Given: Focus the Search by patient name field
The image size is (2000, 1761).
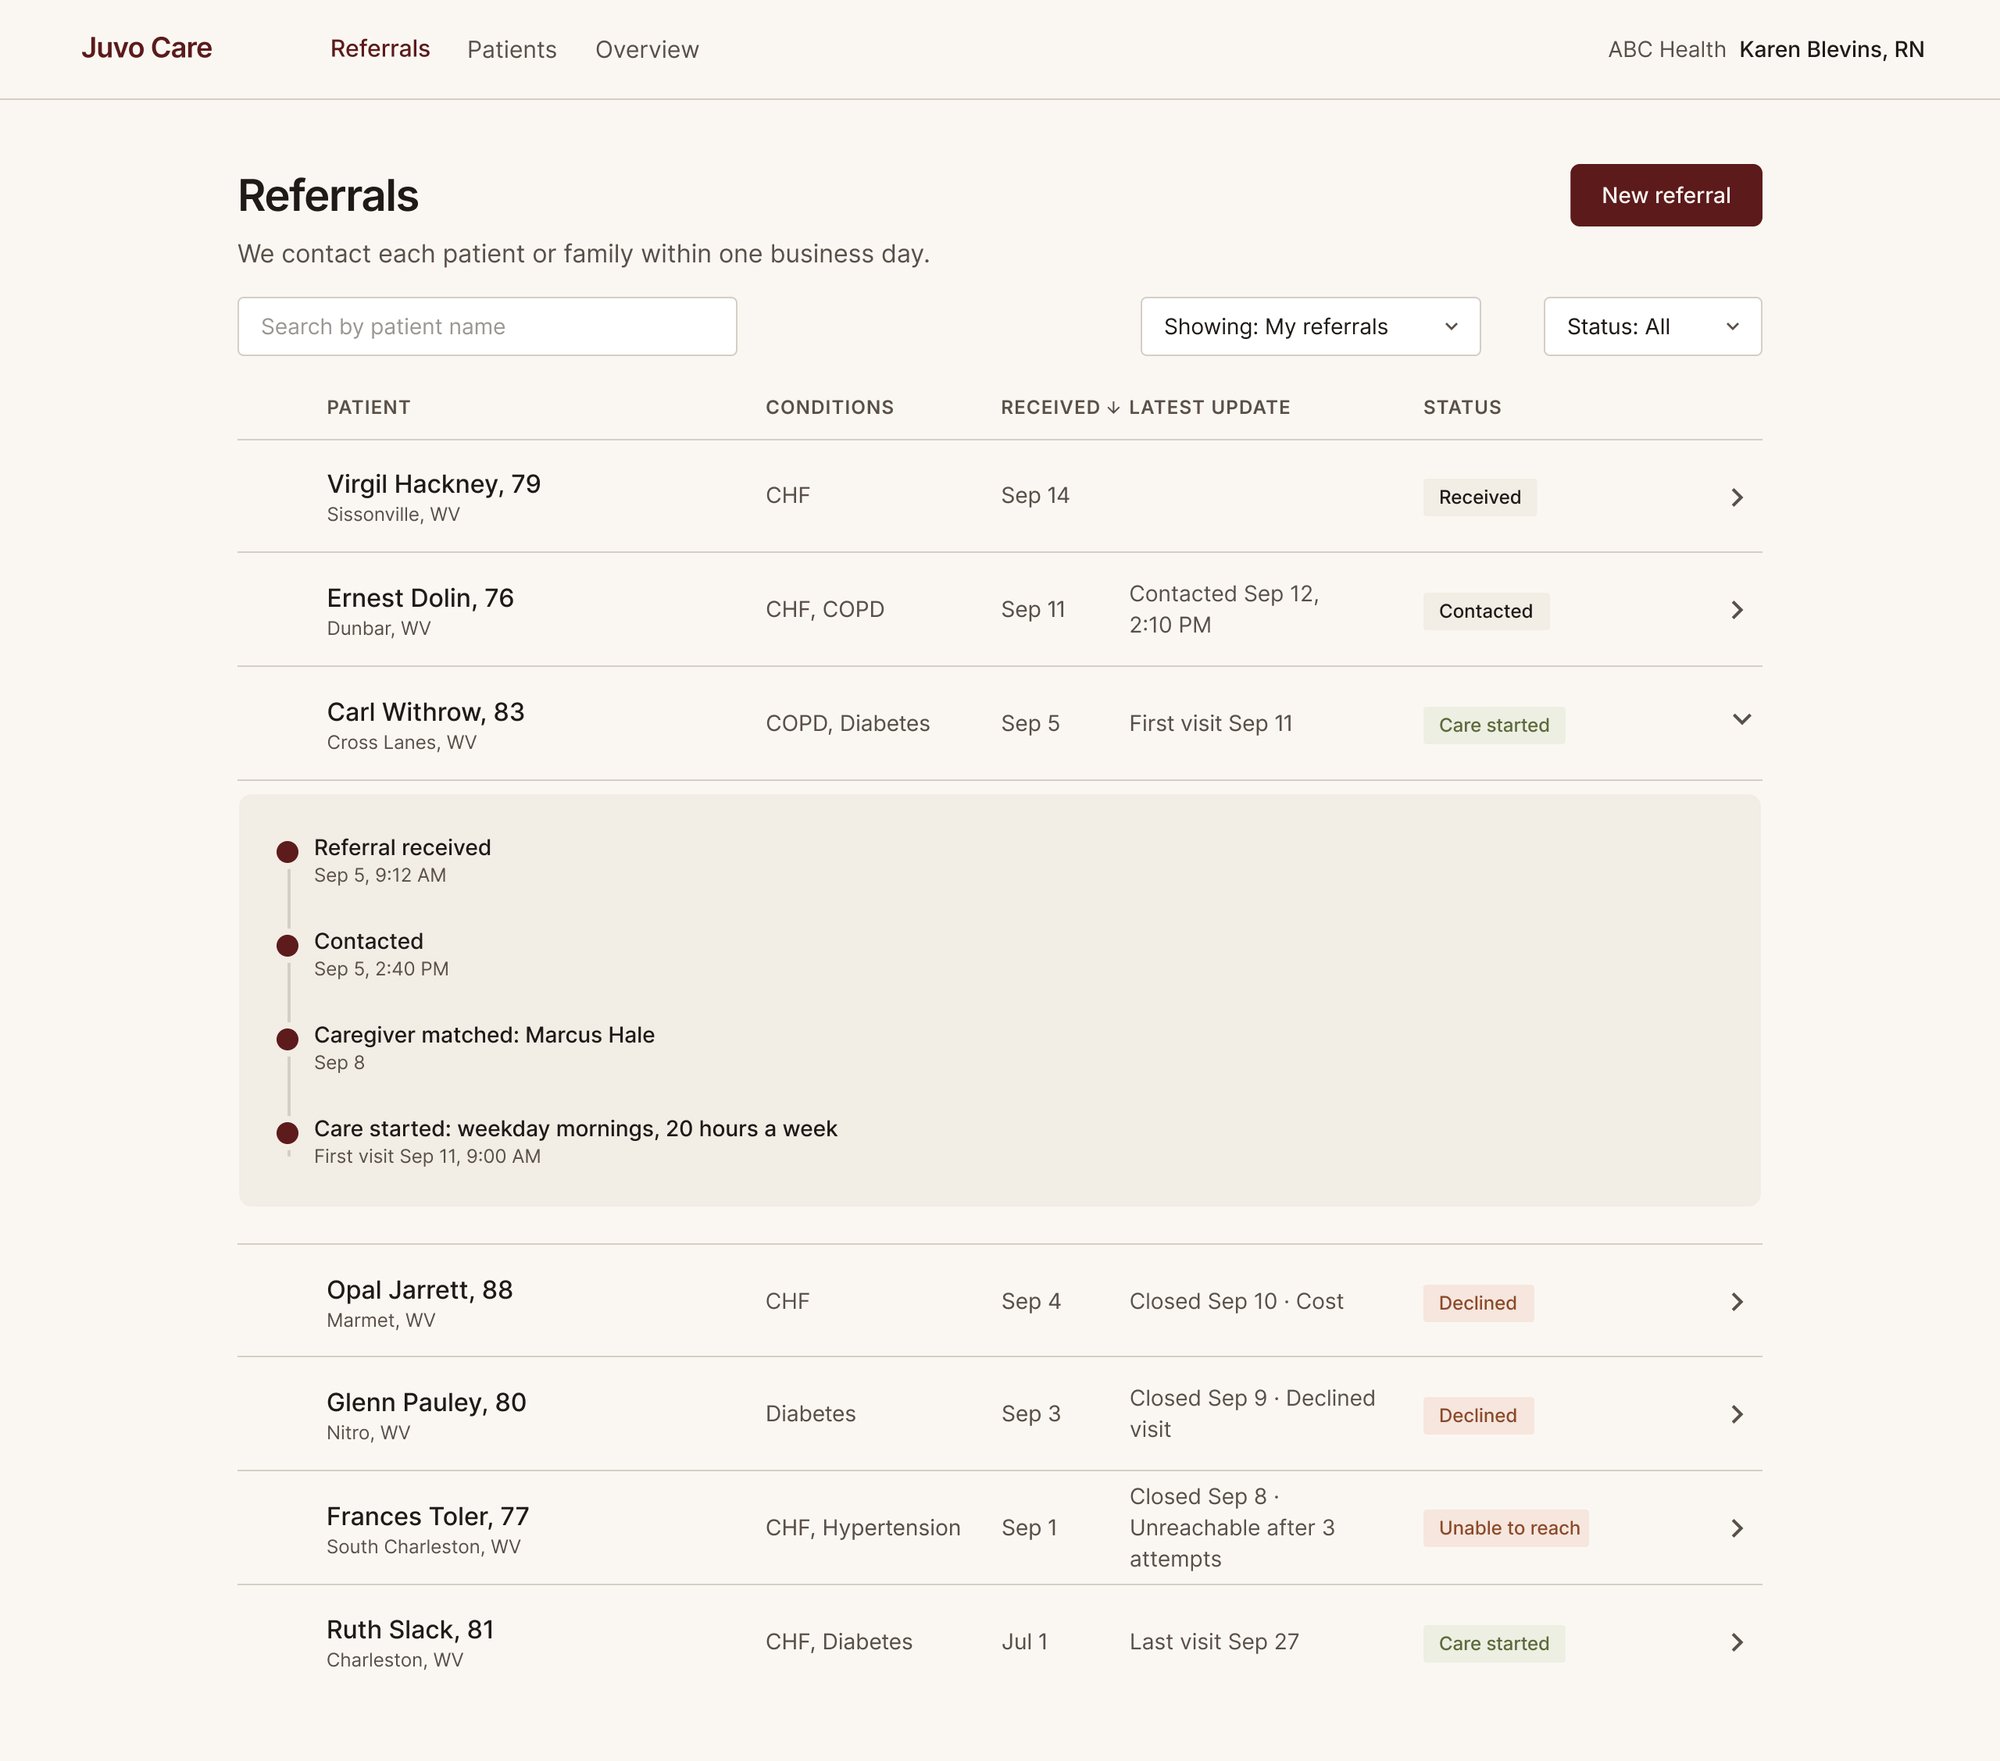Looking at the screenshot, I should pyautogui.click(x=487, y=326).
